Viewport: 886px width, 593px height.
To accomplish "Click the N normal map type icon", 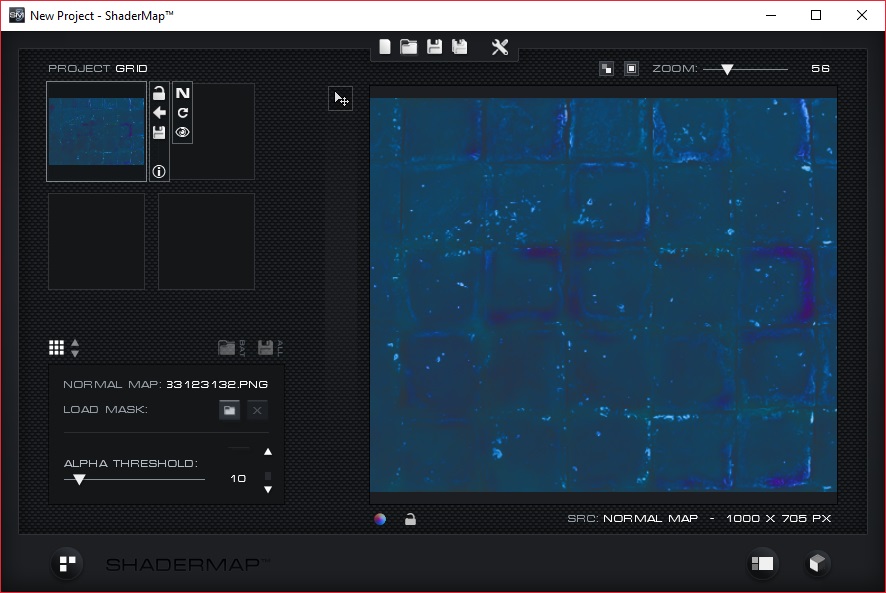I will (183, 93).
